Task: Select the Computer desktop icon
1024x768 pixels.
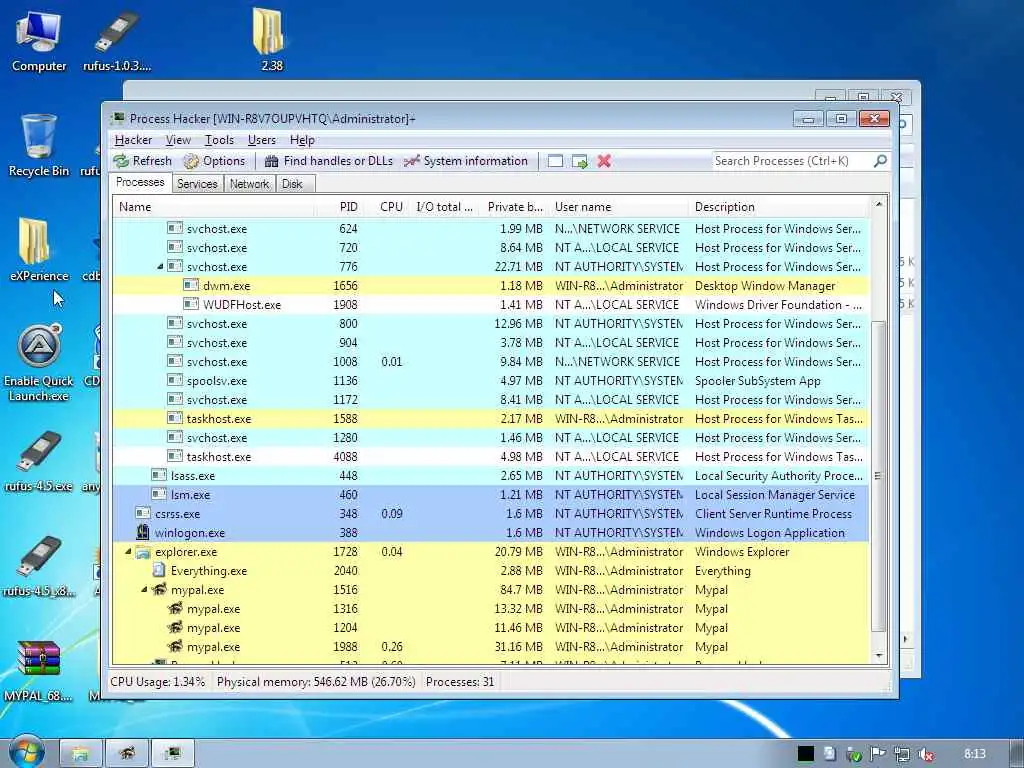Action: 39,40
